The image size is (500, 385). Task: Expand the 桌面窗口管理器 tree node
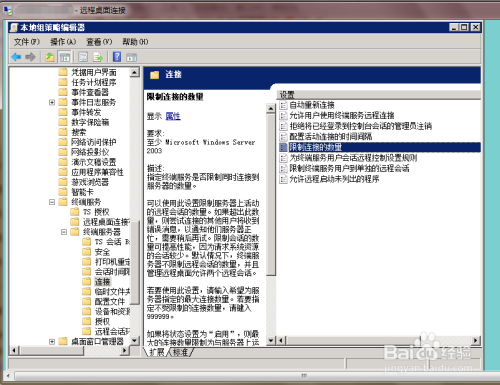(52, 342)
